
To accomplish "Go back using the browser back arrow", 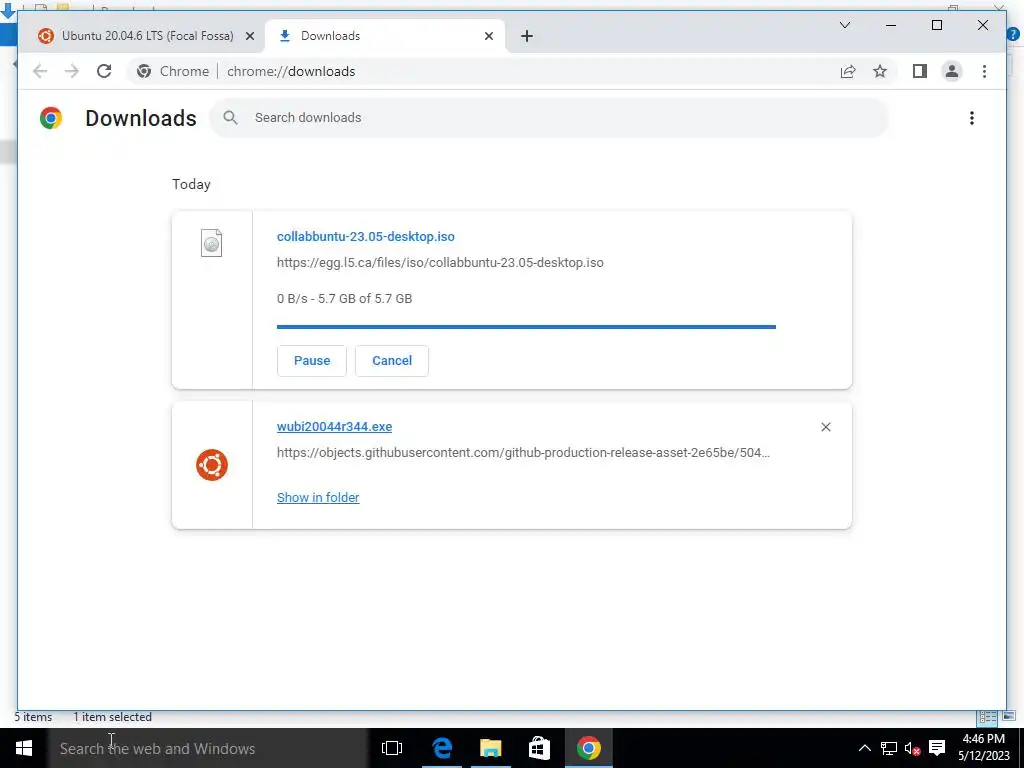I will coord(40,71).
